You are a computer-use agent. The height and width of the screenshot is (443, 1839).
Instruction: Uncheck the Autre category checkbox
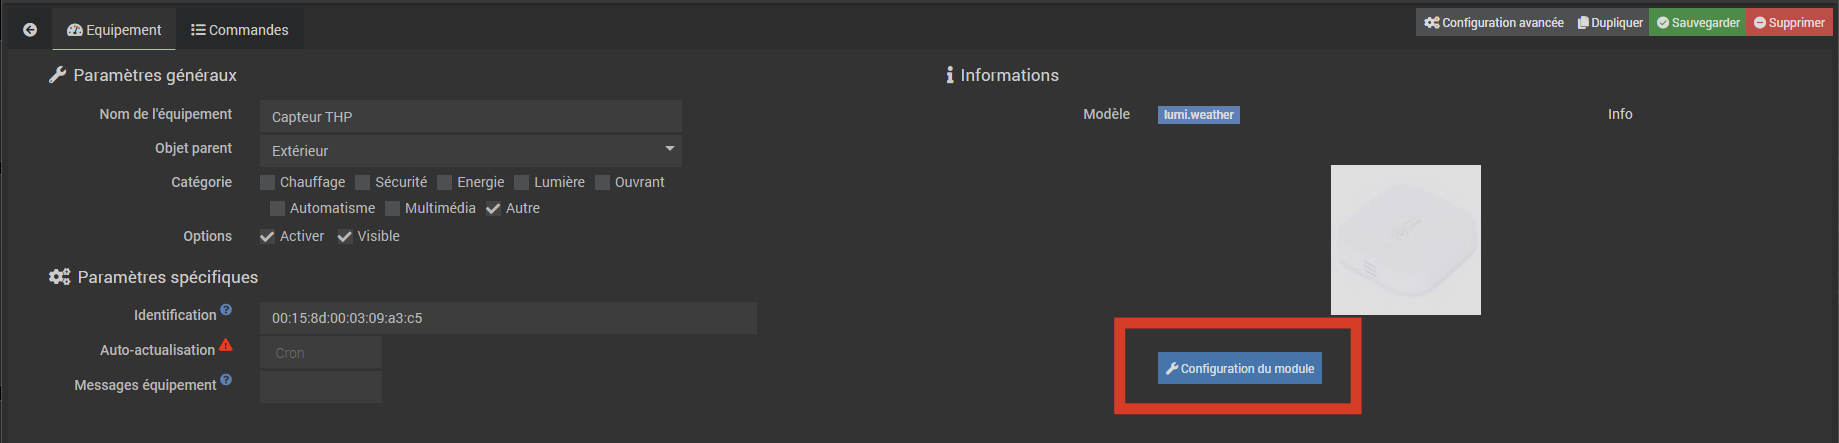(x=493, y=208)
